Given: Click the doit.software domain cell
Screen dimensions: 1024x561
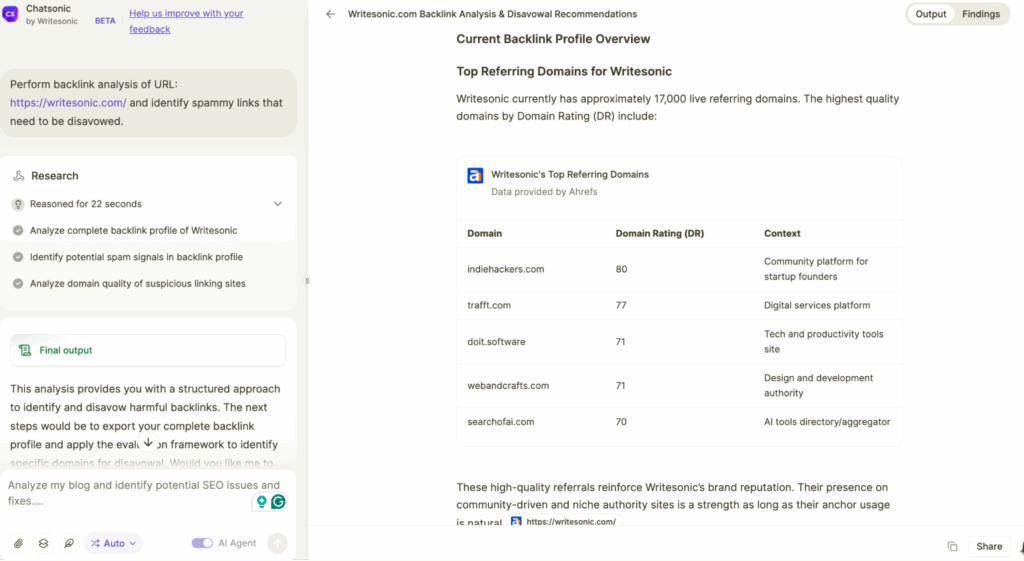Looking at the screenshot, I should [x=496, y=342].
